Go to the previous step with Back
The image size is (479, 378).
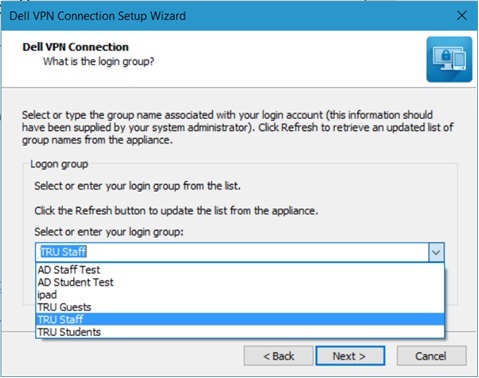[278, 356]
